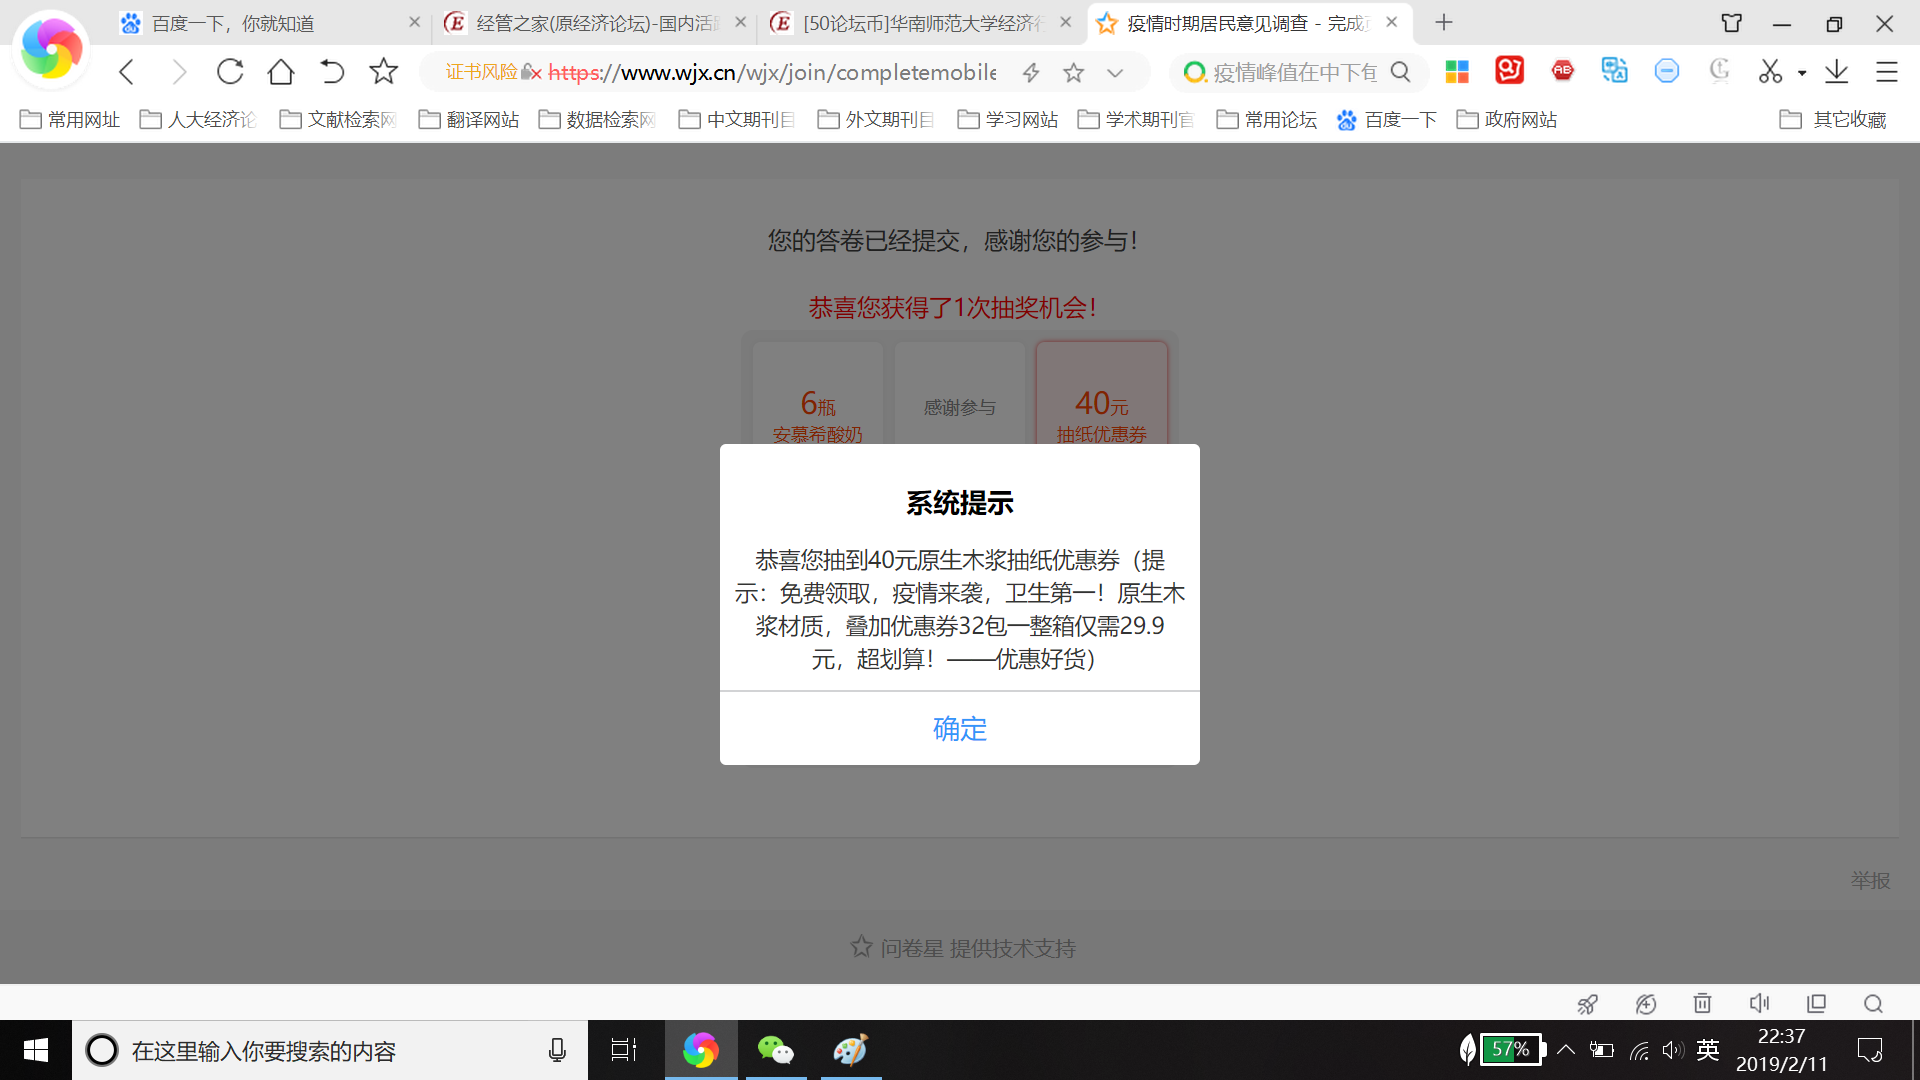Image resolution: width=1920 pixels, height=1080 pixels.
Task: Open the 翻译网站 bookmarks folder
Action: click(x=469, y=120)
